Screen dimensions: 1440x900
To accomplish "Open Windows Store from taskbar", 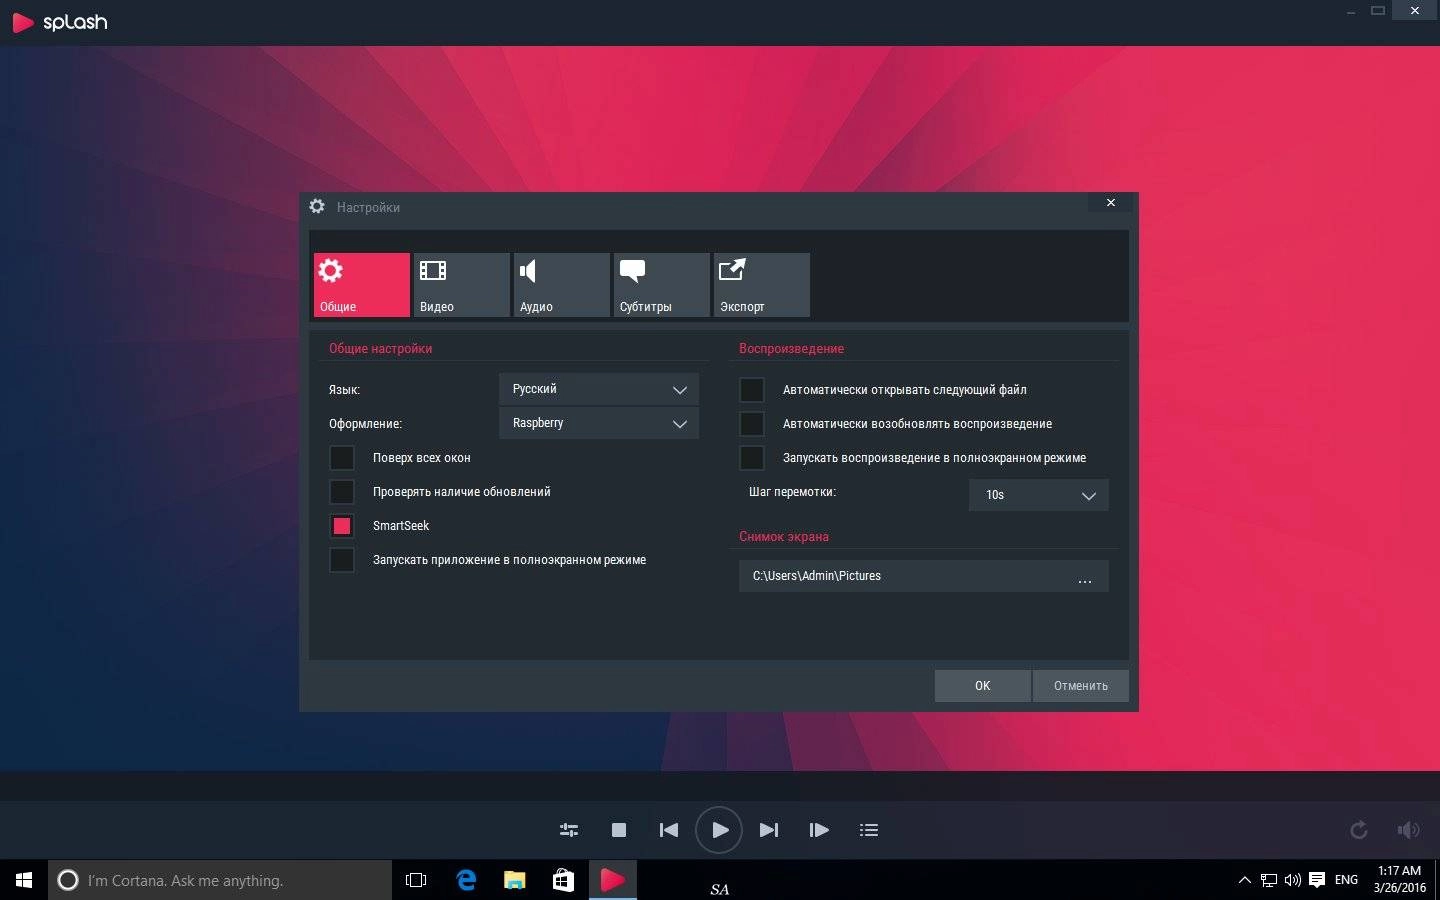I will [x=564, y=880].
